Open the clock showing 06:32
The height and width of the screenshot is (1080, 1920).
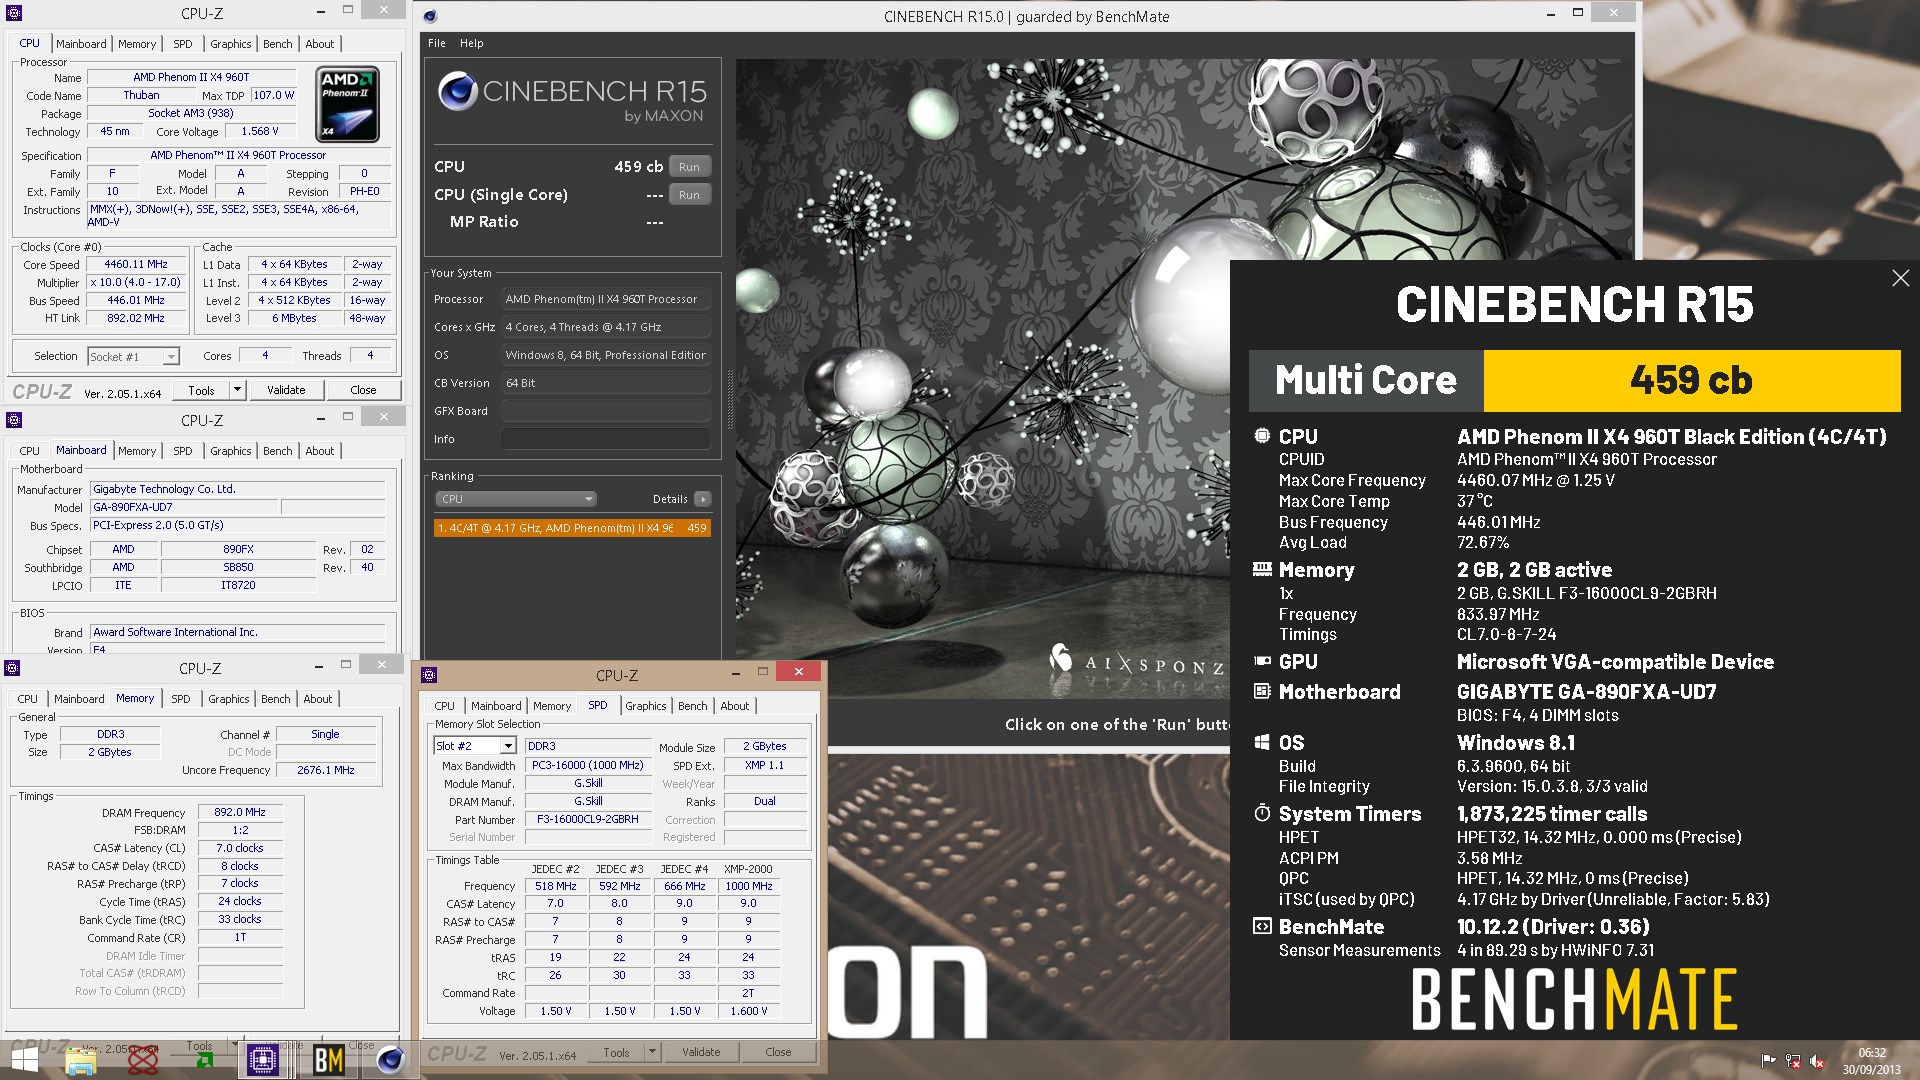[1872, 1061]
